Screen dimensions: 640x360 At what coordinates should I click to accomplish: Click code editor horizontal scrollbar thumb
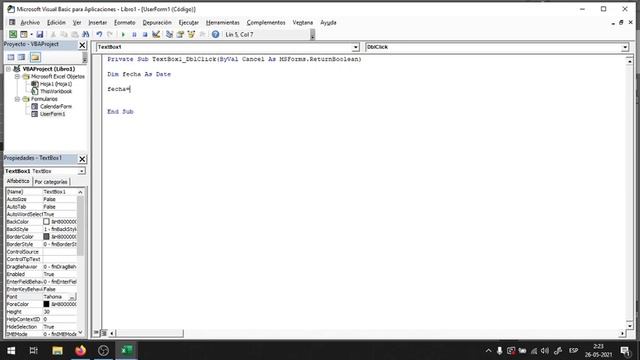coord(149,333)
